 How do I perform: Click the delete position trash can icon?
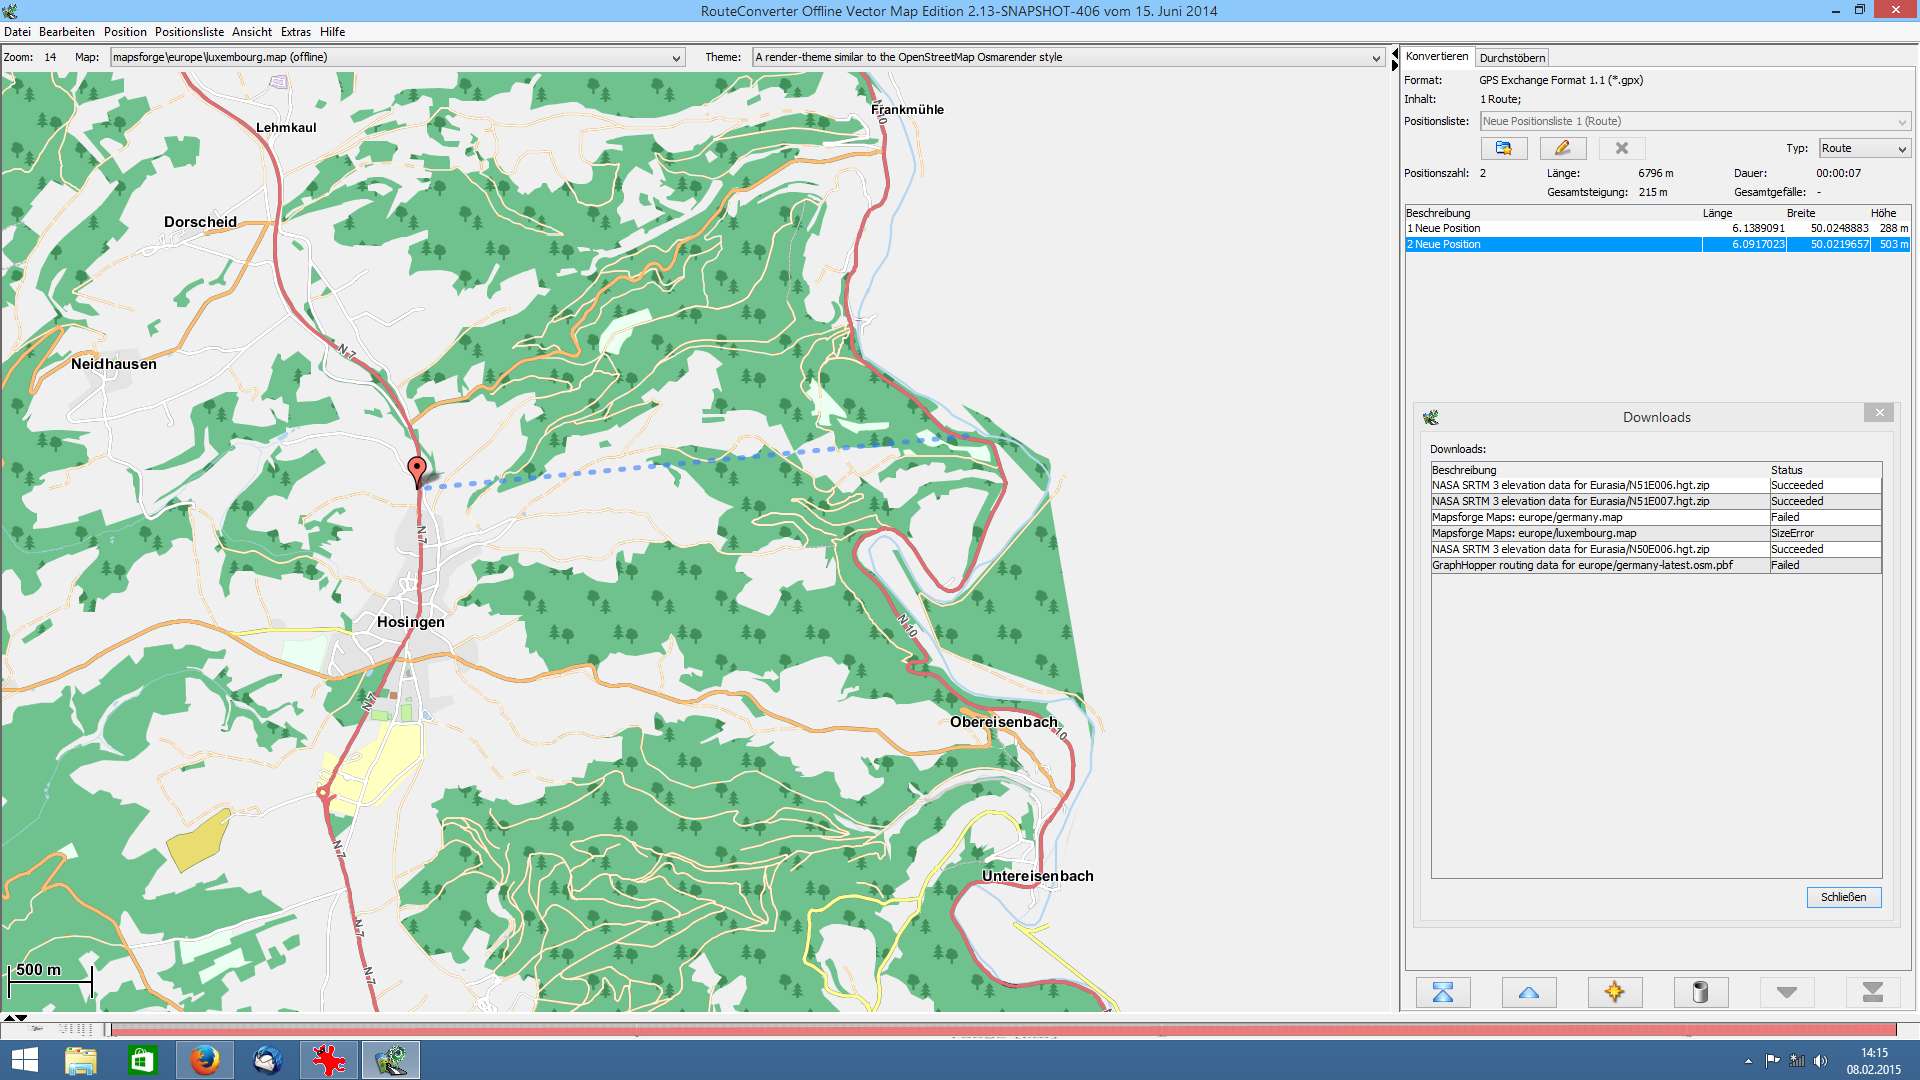pyautogui.click(x=1700, y=992)
